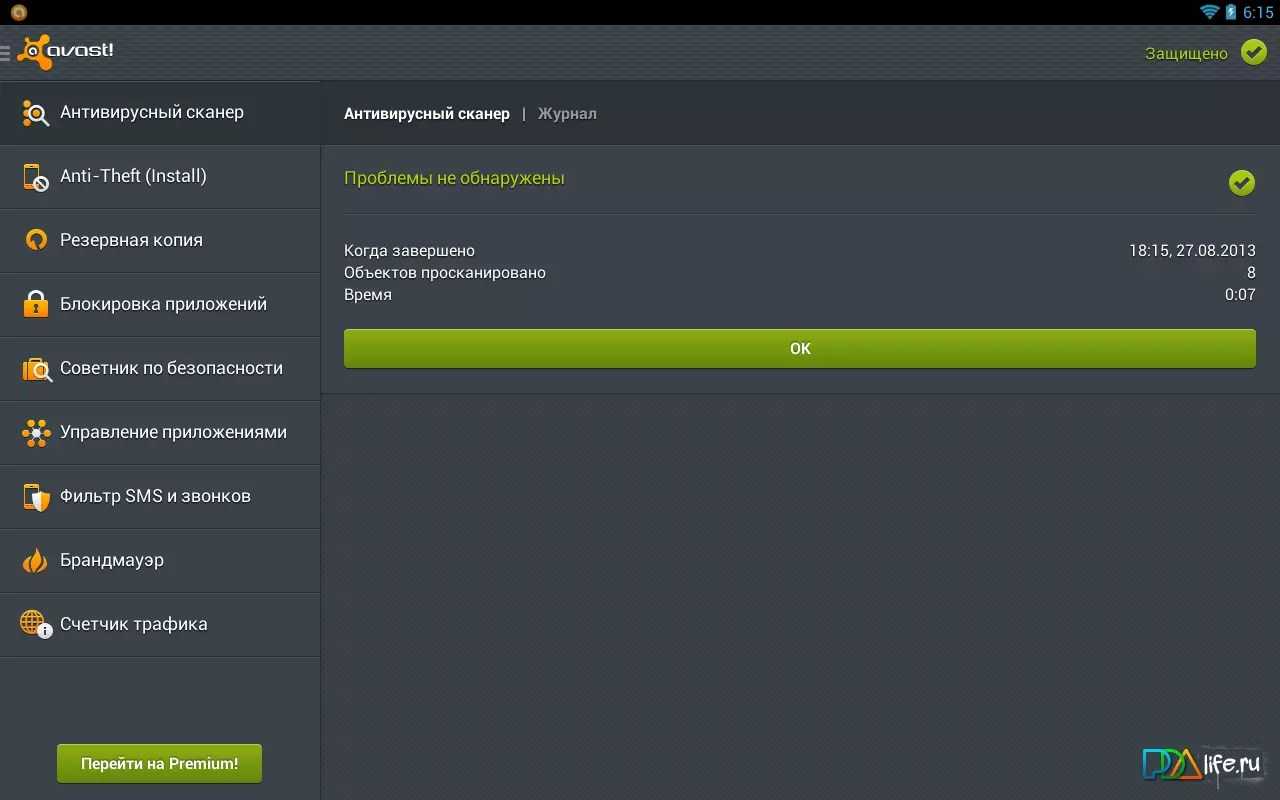This screenshot has height=800, width=1280.
Task: Tap the Wi-Fi icon in status bar
Action: (x=1210, y=12)
